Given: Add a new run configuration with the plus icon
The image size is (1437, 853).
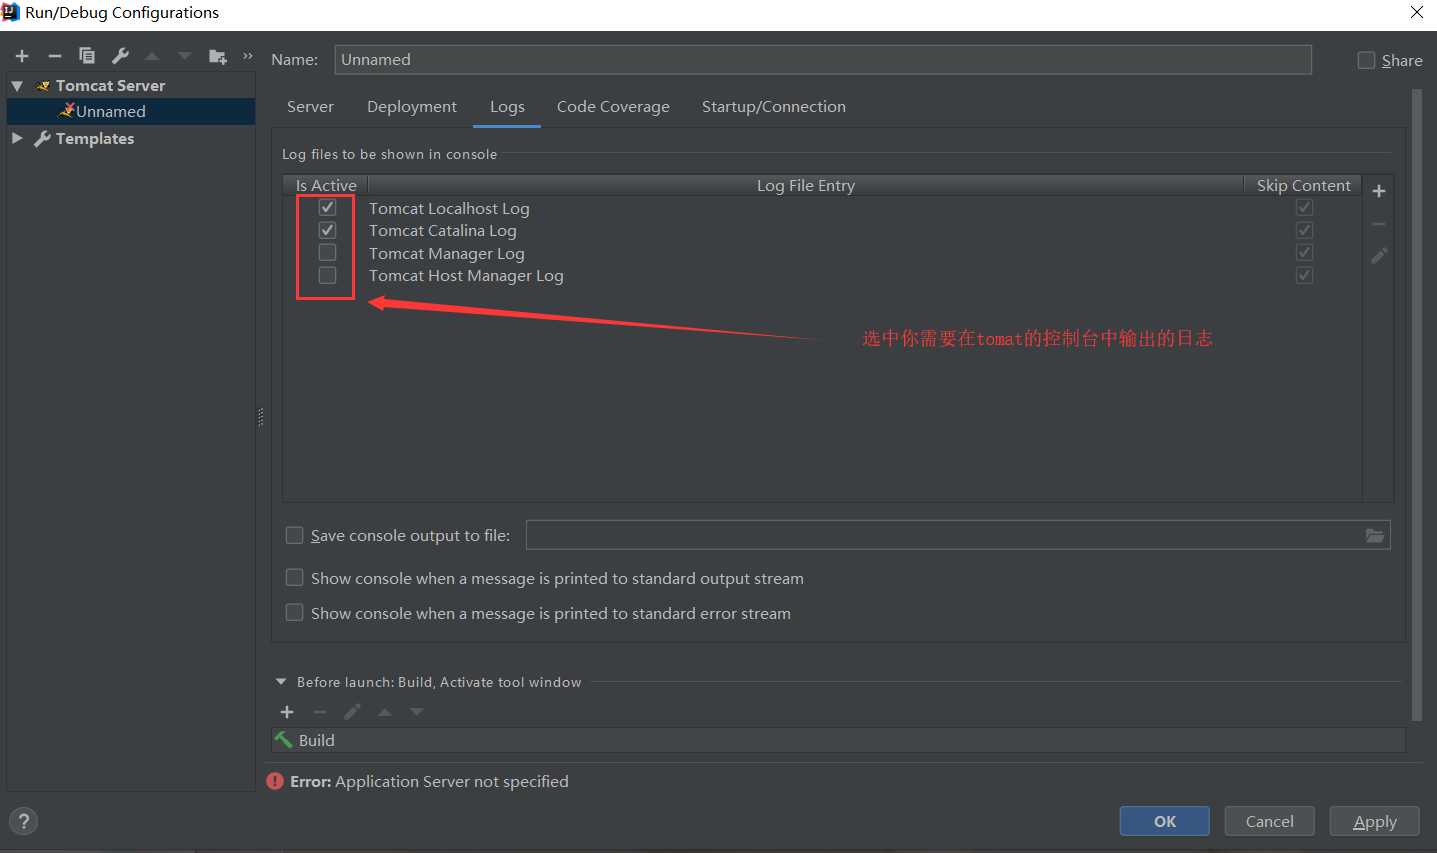Looking at the screenshot, I should (x=22, y=56).
